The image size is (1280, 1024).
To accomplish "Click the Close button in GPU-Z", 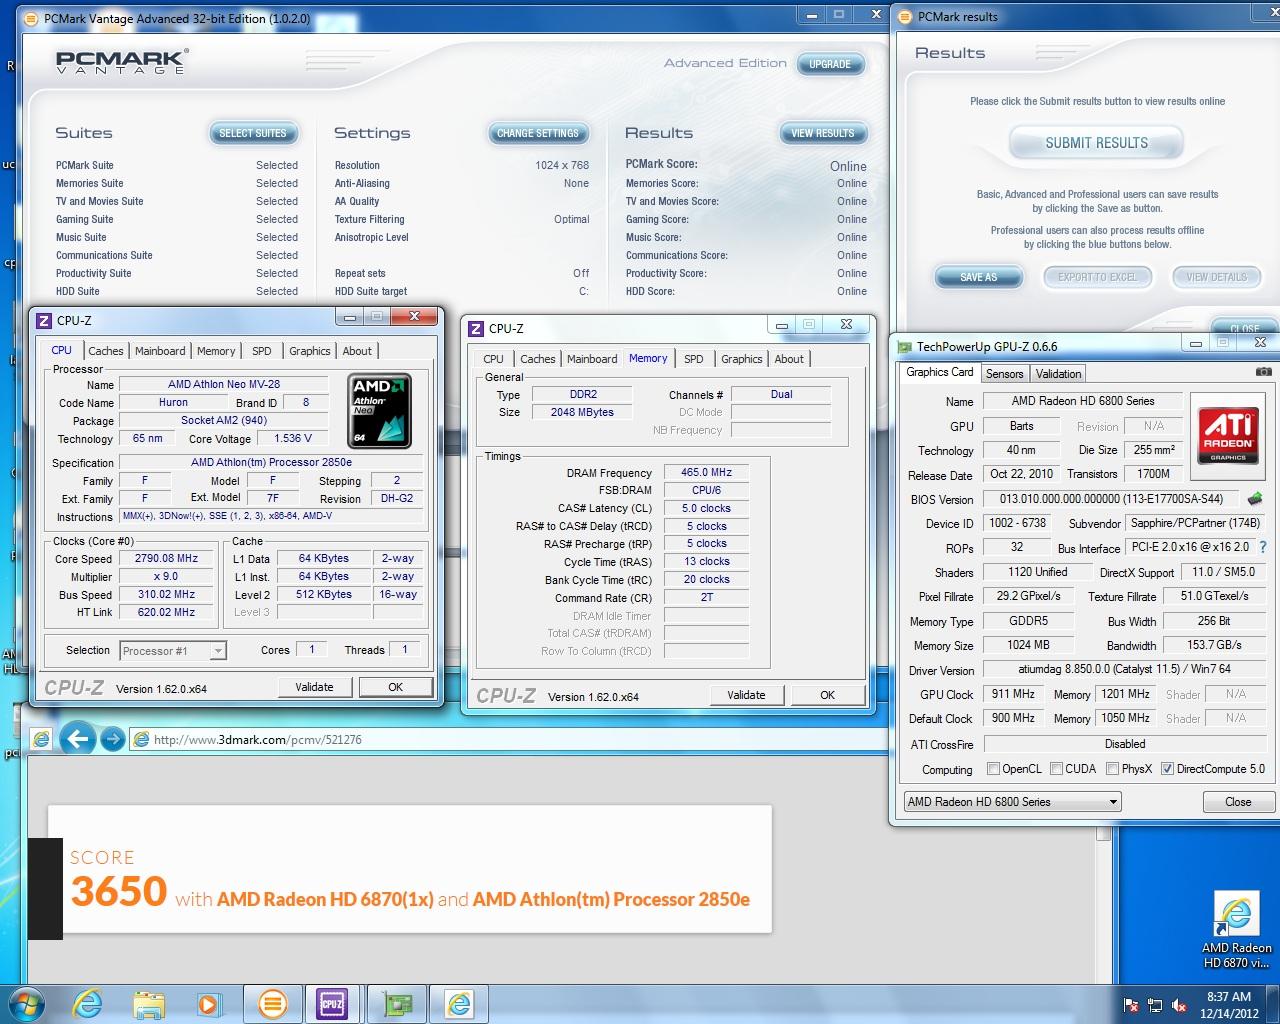I will [x=1238, y=802].
